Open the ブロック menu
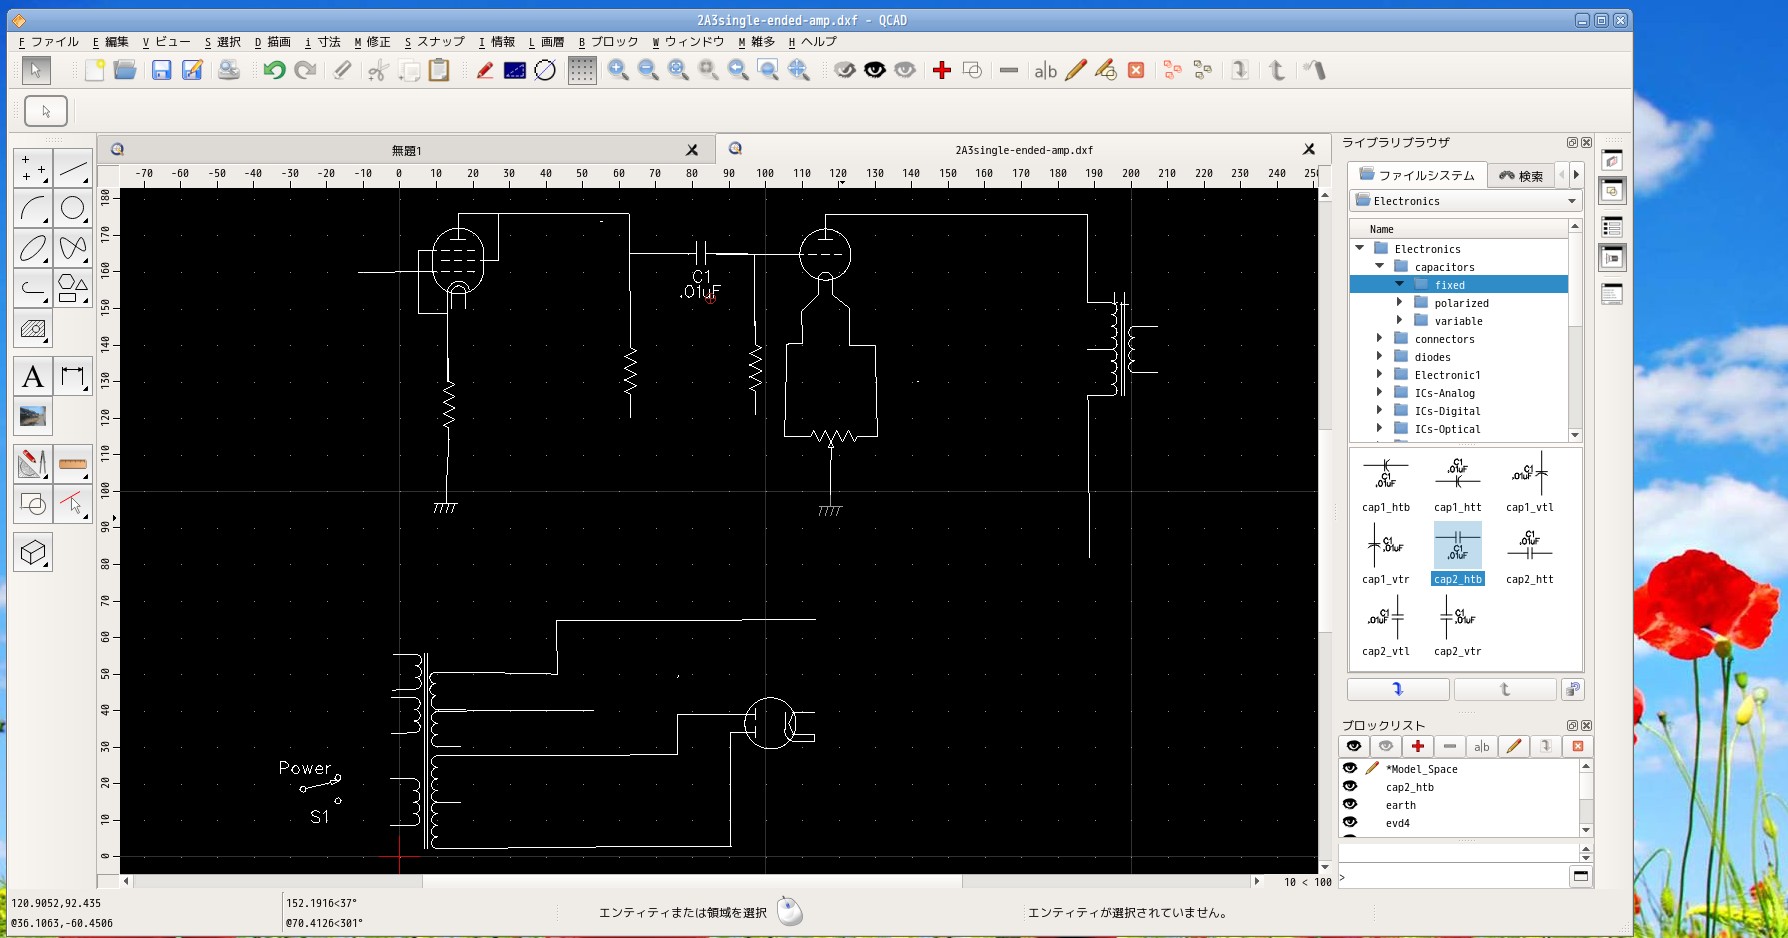This screenshot has height=938, width=1788. (609, 42)
